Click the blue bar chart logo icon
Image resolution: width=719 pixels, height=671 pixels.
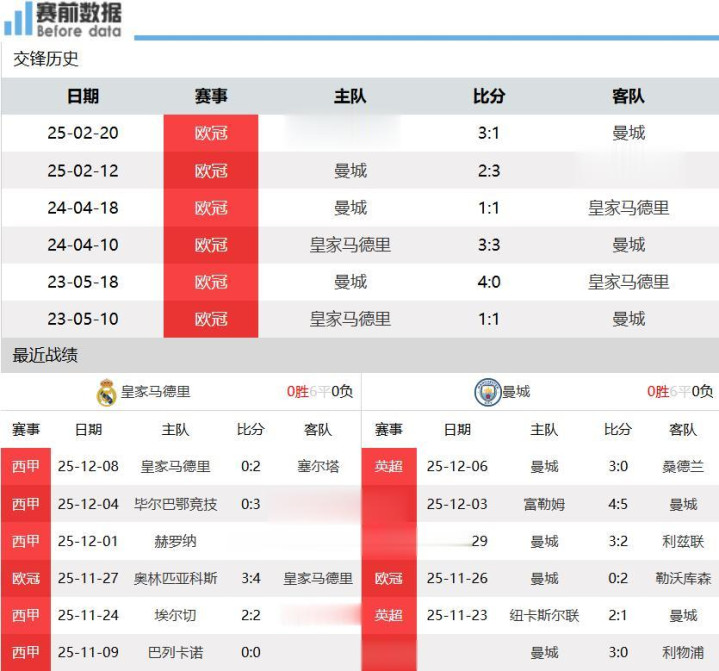[x=17, y=18]
